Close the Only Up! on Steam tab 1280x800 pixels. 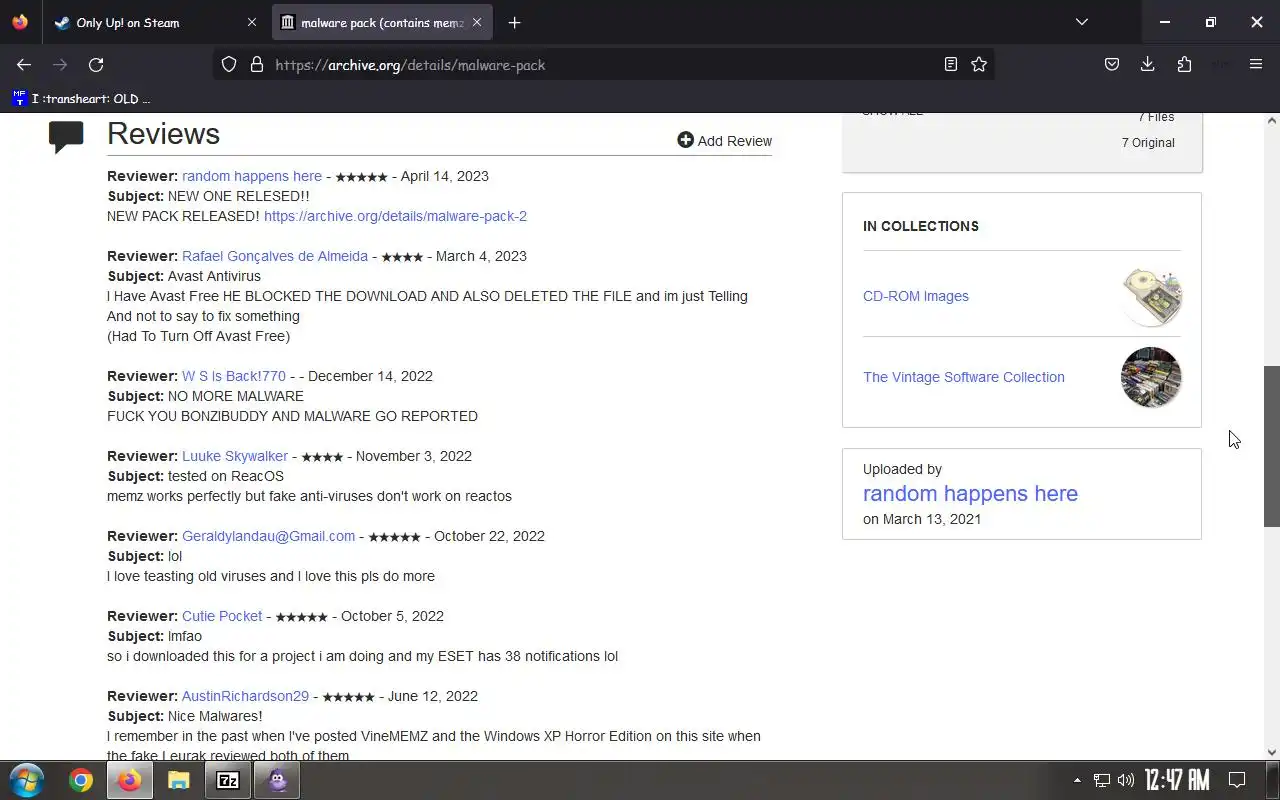[251, 22]
